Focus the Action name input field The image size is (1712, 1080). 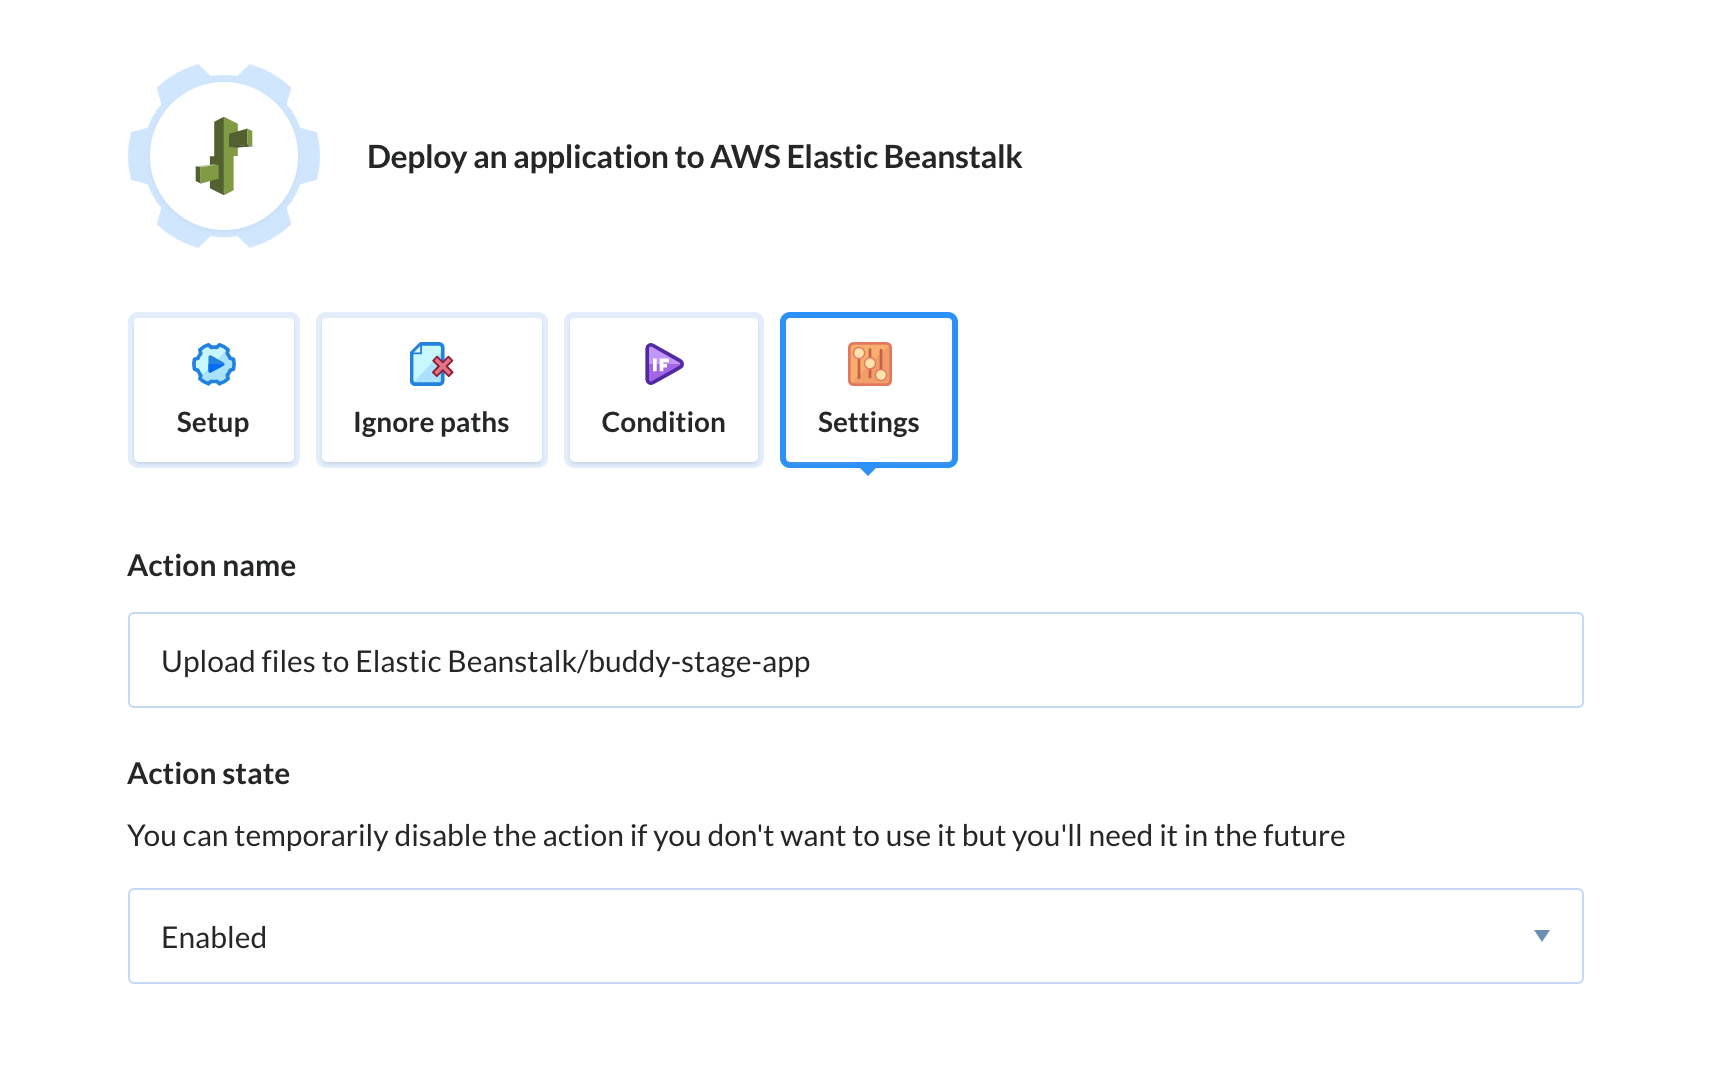855,660
